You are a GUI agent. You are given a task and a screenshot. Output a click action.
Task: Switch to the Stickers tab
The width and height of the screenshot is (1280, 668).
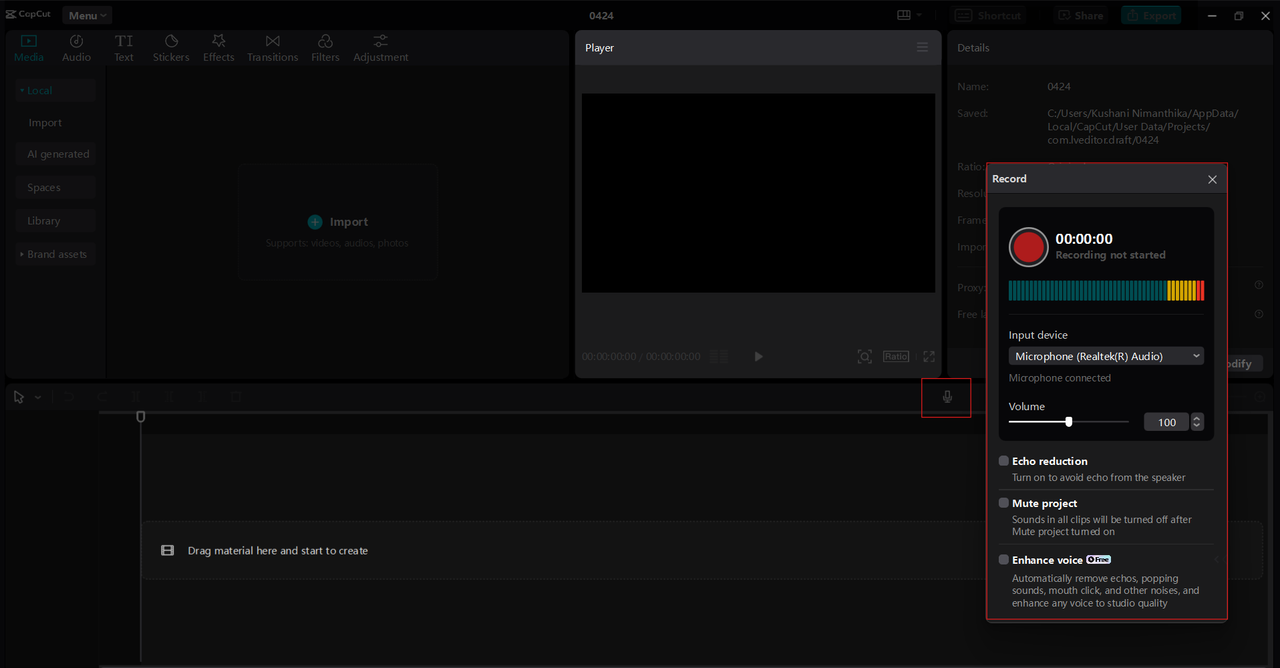(x=171, y=48)
